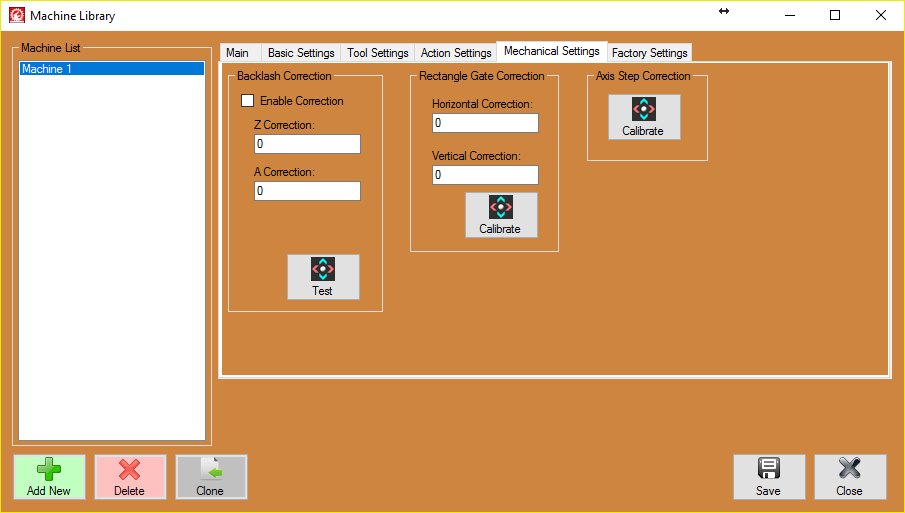Calibrate the Rectangle Gate Correction
The image size is (905, 513).
coord(500,215)
